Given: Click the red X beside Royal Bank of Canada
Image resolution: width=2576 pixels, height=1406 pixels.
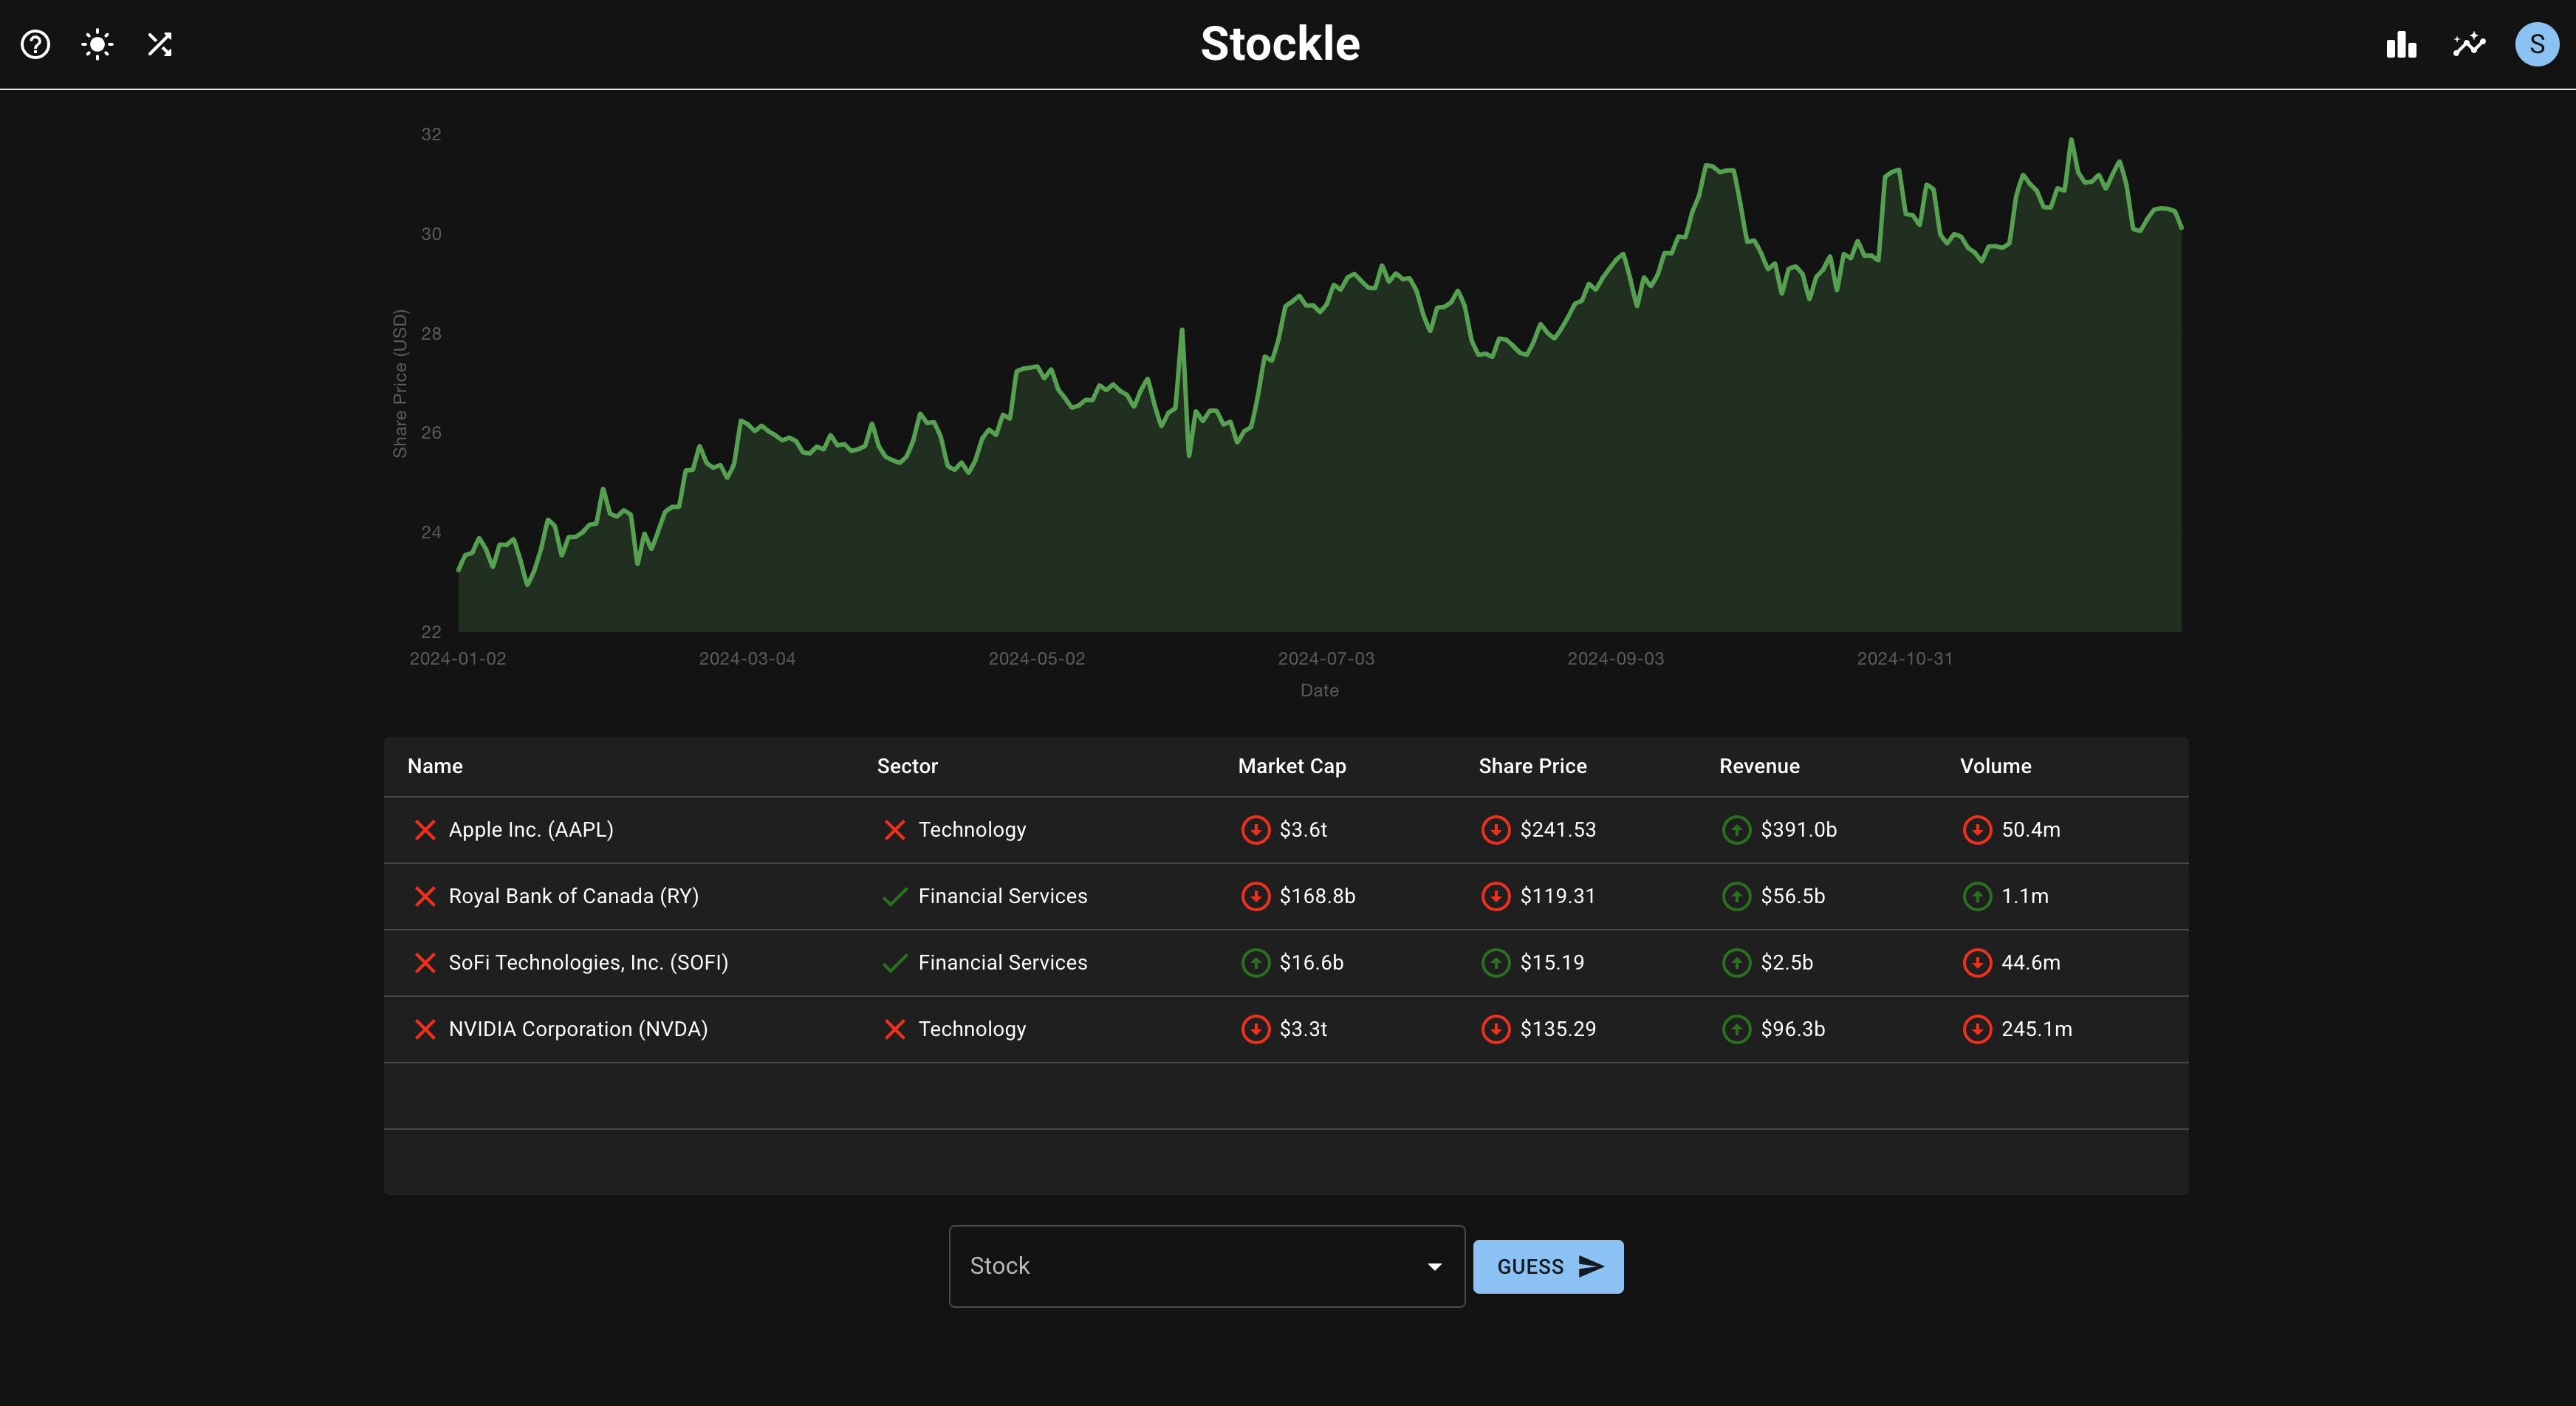Looking at the screenshot, I should tap(425, 896).
